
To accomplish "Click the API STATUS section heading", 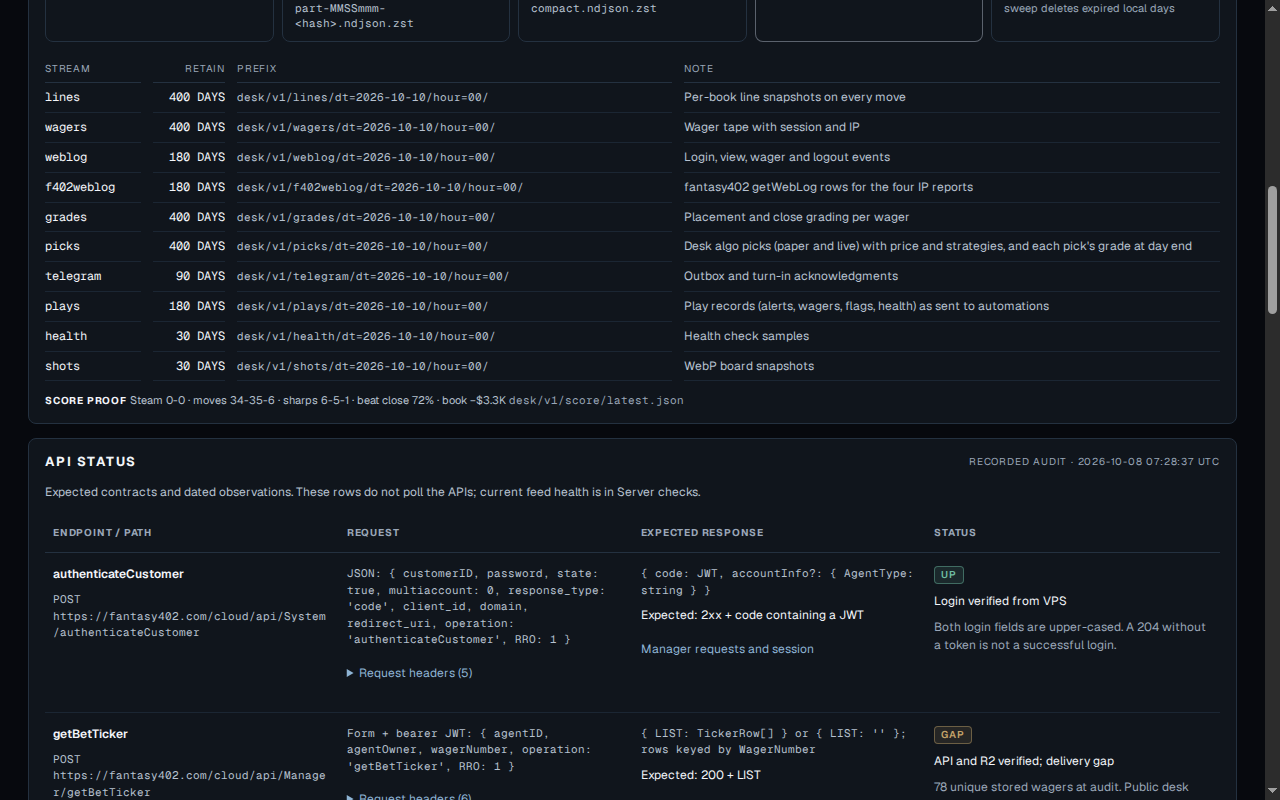I will coord(90,461).
